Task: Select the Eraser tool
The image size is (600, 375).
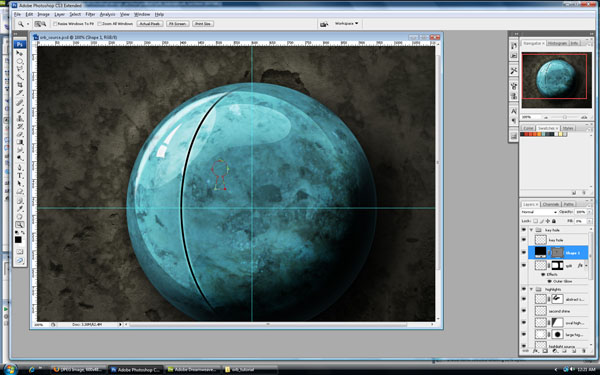Action: click(x=19, y=135)
